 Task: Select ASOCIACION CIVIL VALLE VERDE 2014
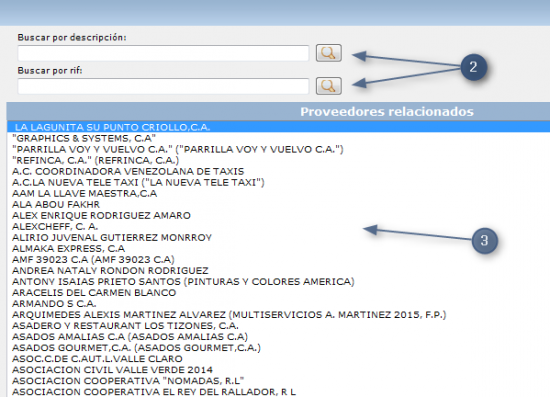(x=279, y=370)
